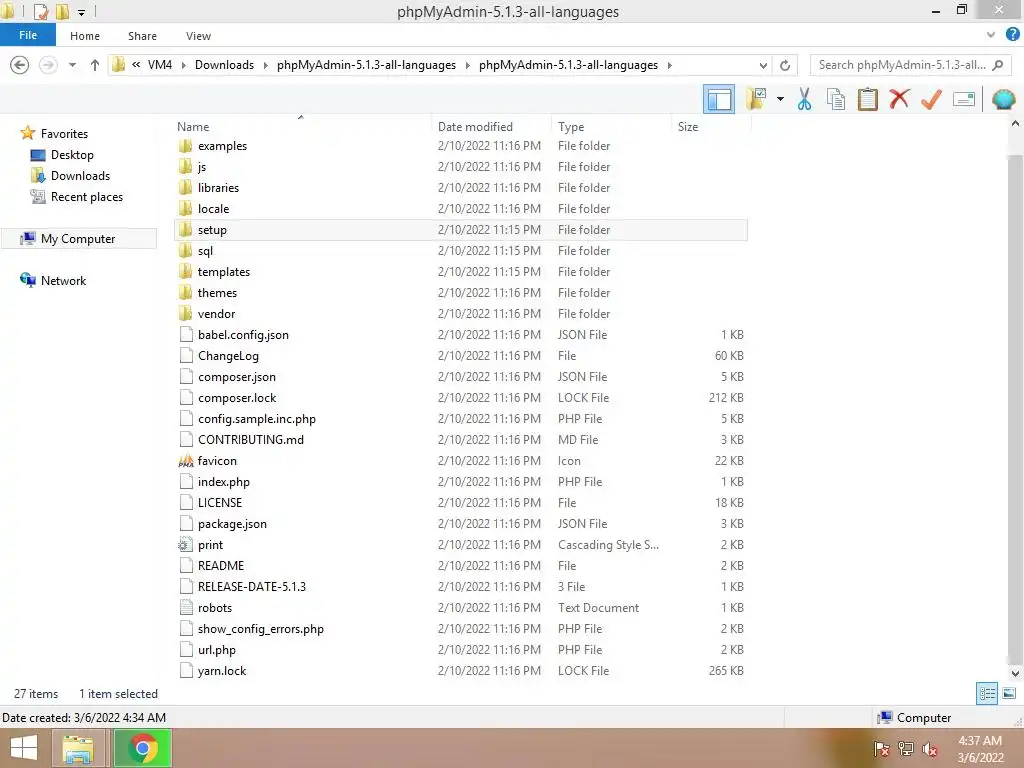Refresh the folder view

[785, 65]
